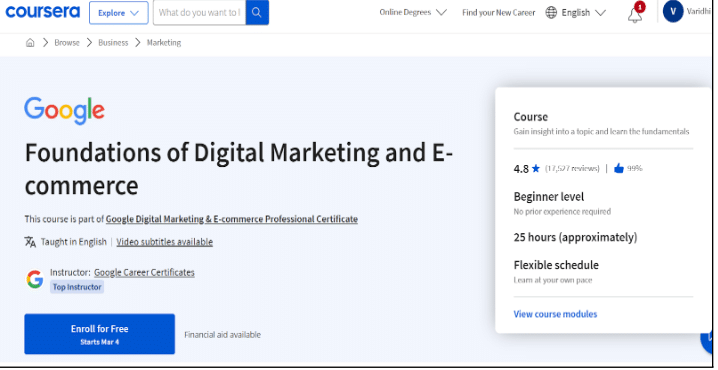This screenshot has height=370, width=718.
Task: Click the Google logo
Action: click(65, 111)
